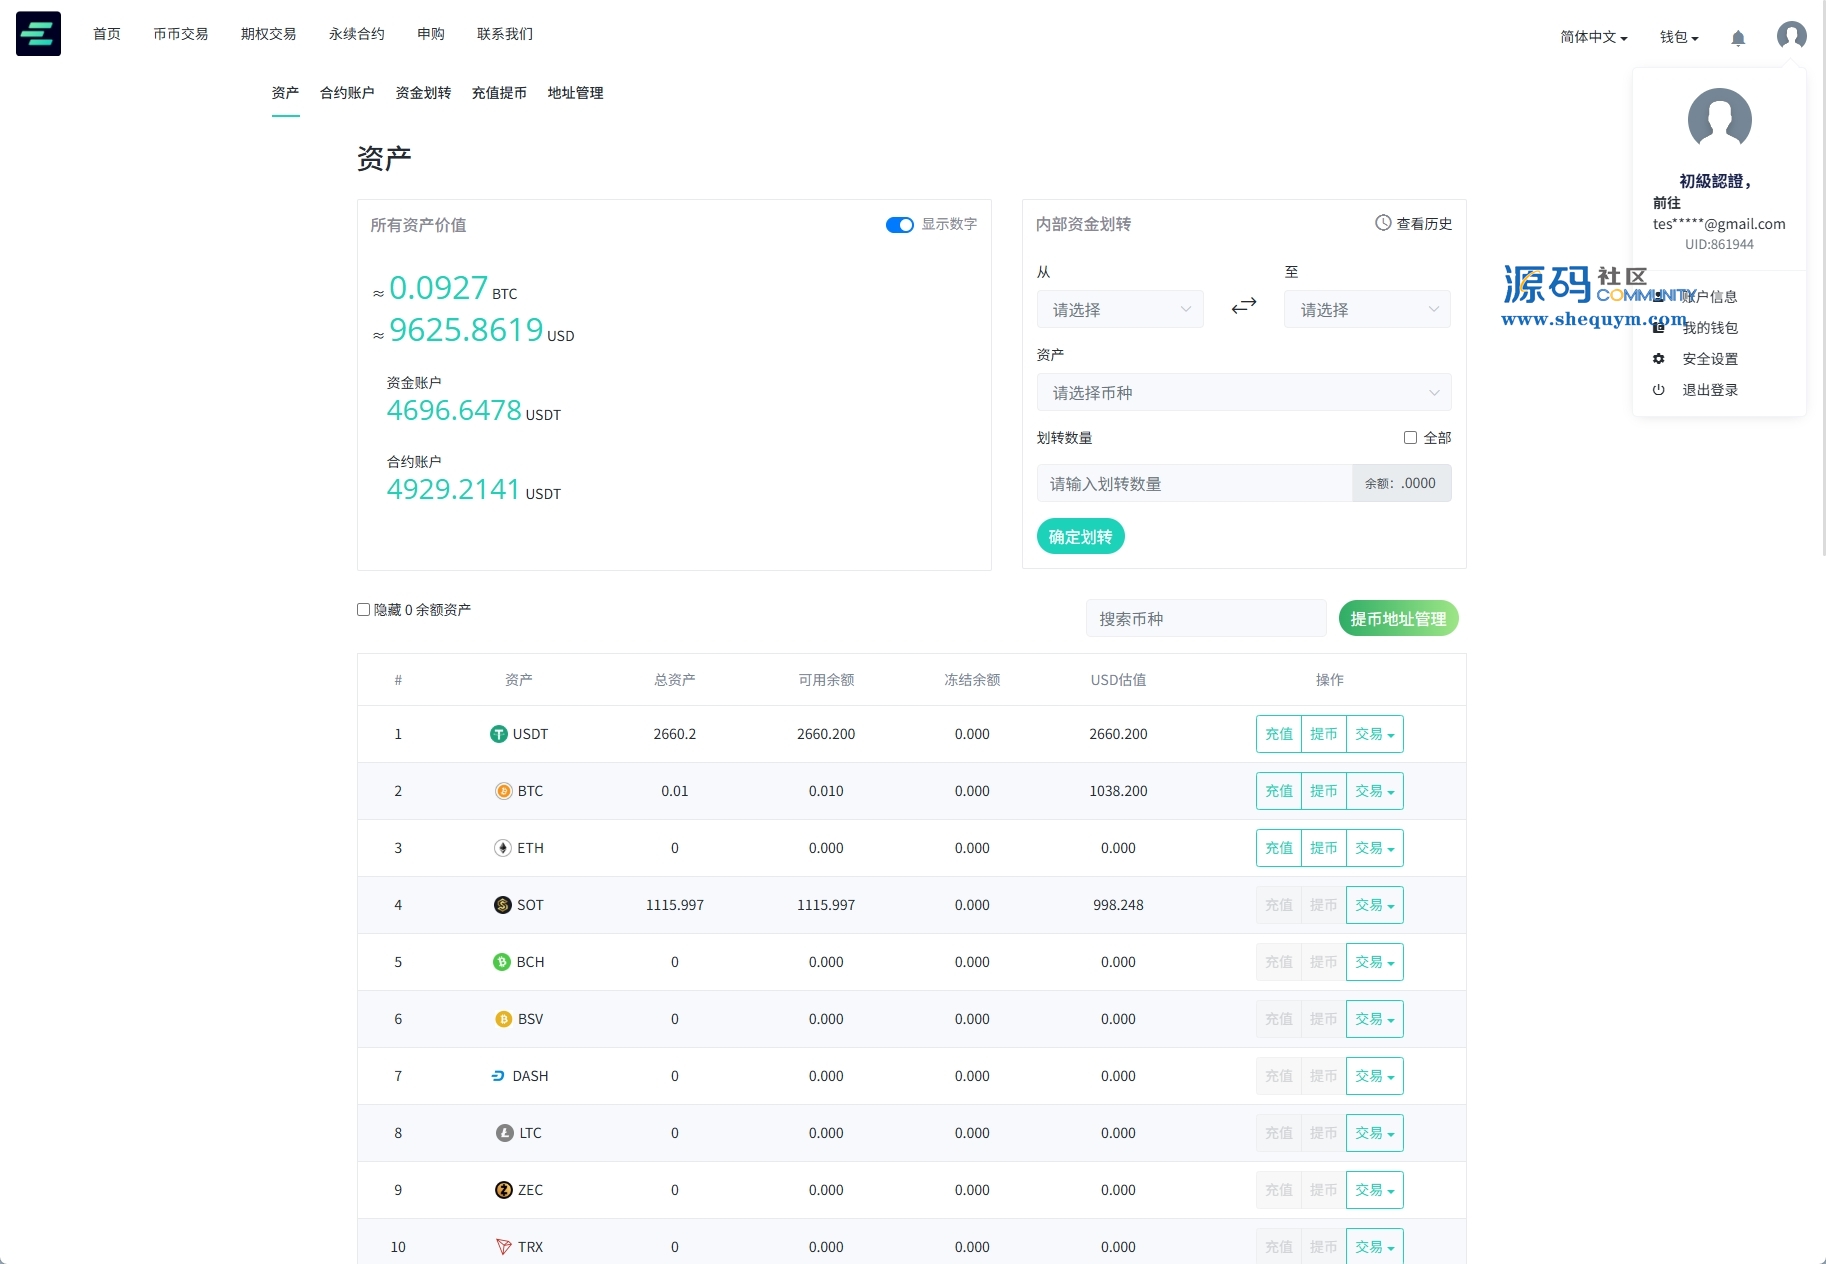The width and height of the screenshot is (1826, 1264).
Task: Open the 从 account dropdown
Action: click(1120, 310)
